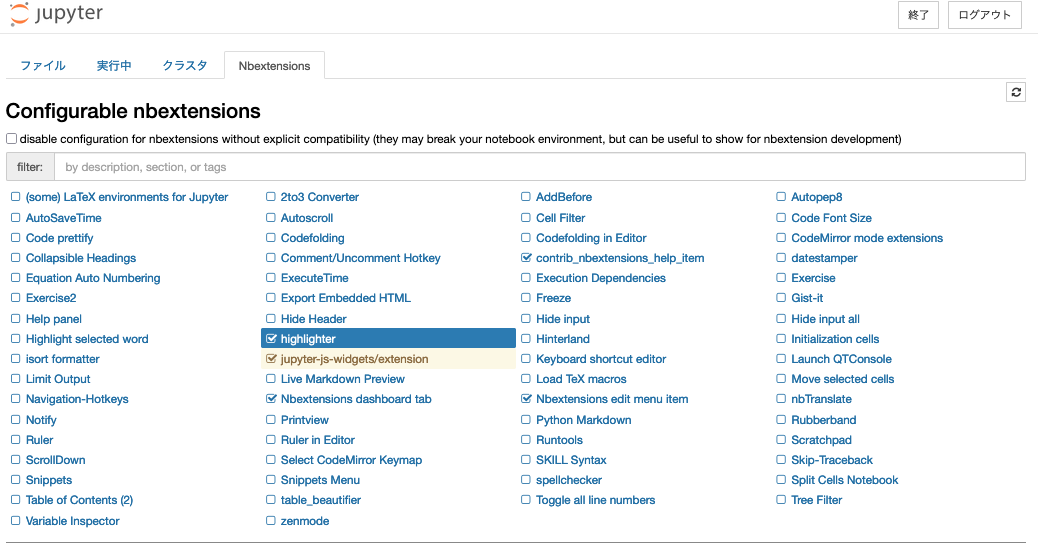Image resolution: width=1038 pixels, height=555 pixels.
Task: Click the refresh icon button
Action: pyautogui.click(x=1015, y=92)
